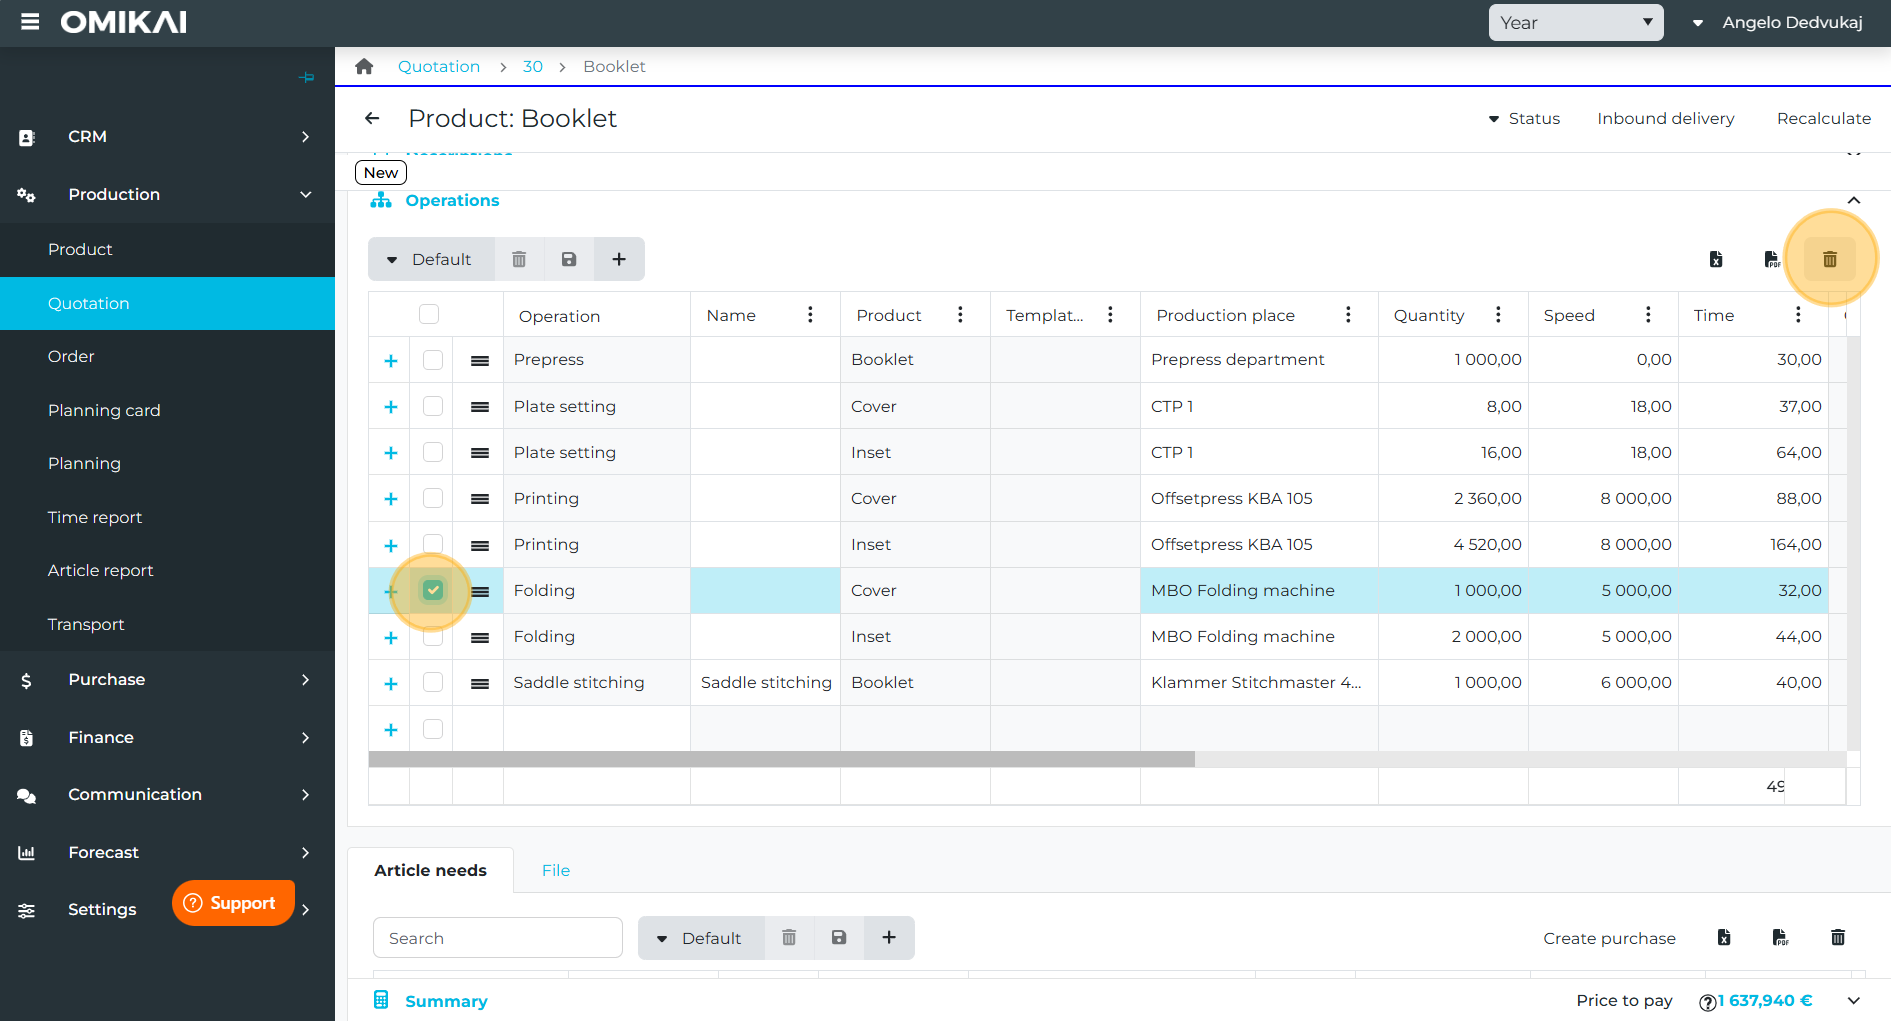Collapse the Operations section

(1853, 200)
